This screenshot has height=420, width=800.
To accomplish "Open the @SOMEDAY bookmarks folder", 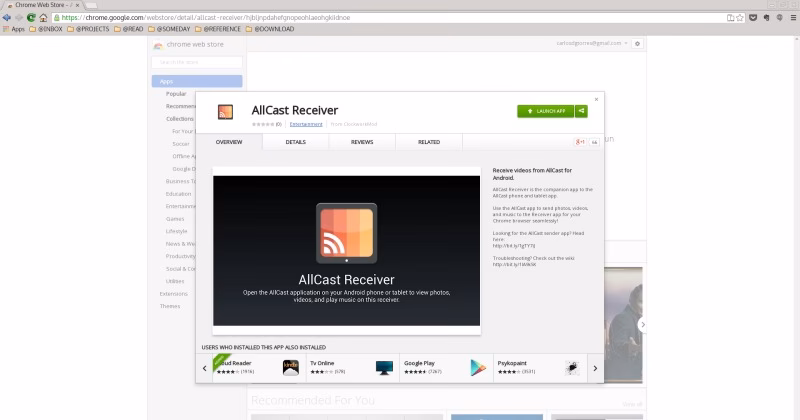I will (x=169, y=29).
